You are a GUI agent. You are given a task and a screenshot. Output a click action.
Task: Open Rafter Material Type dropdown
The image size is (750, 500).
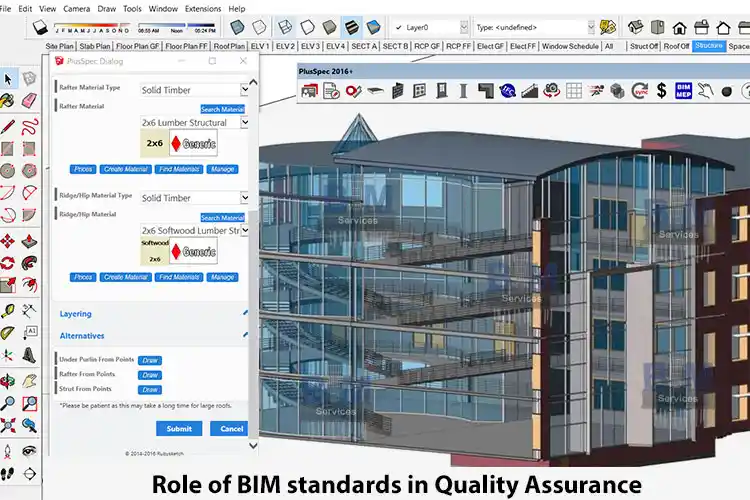pos(244,89)
